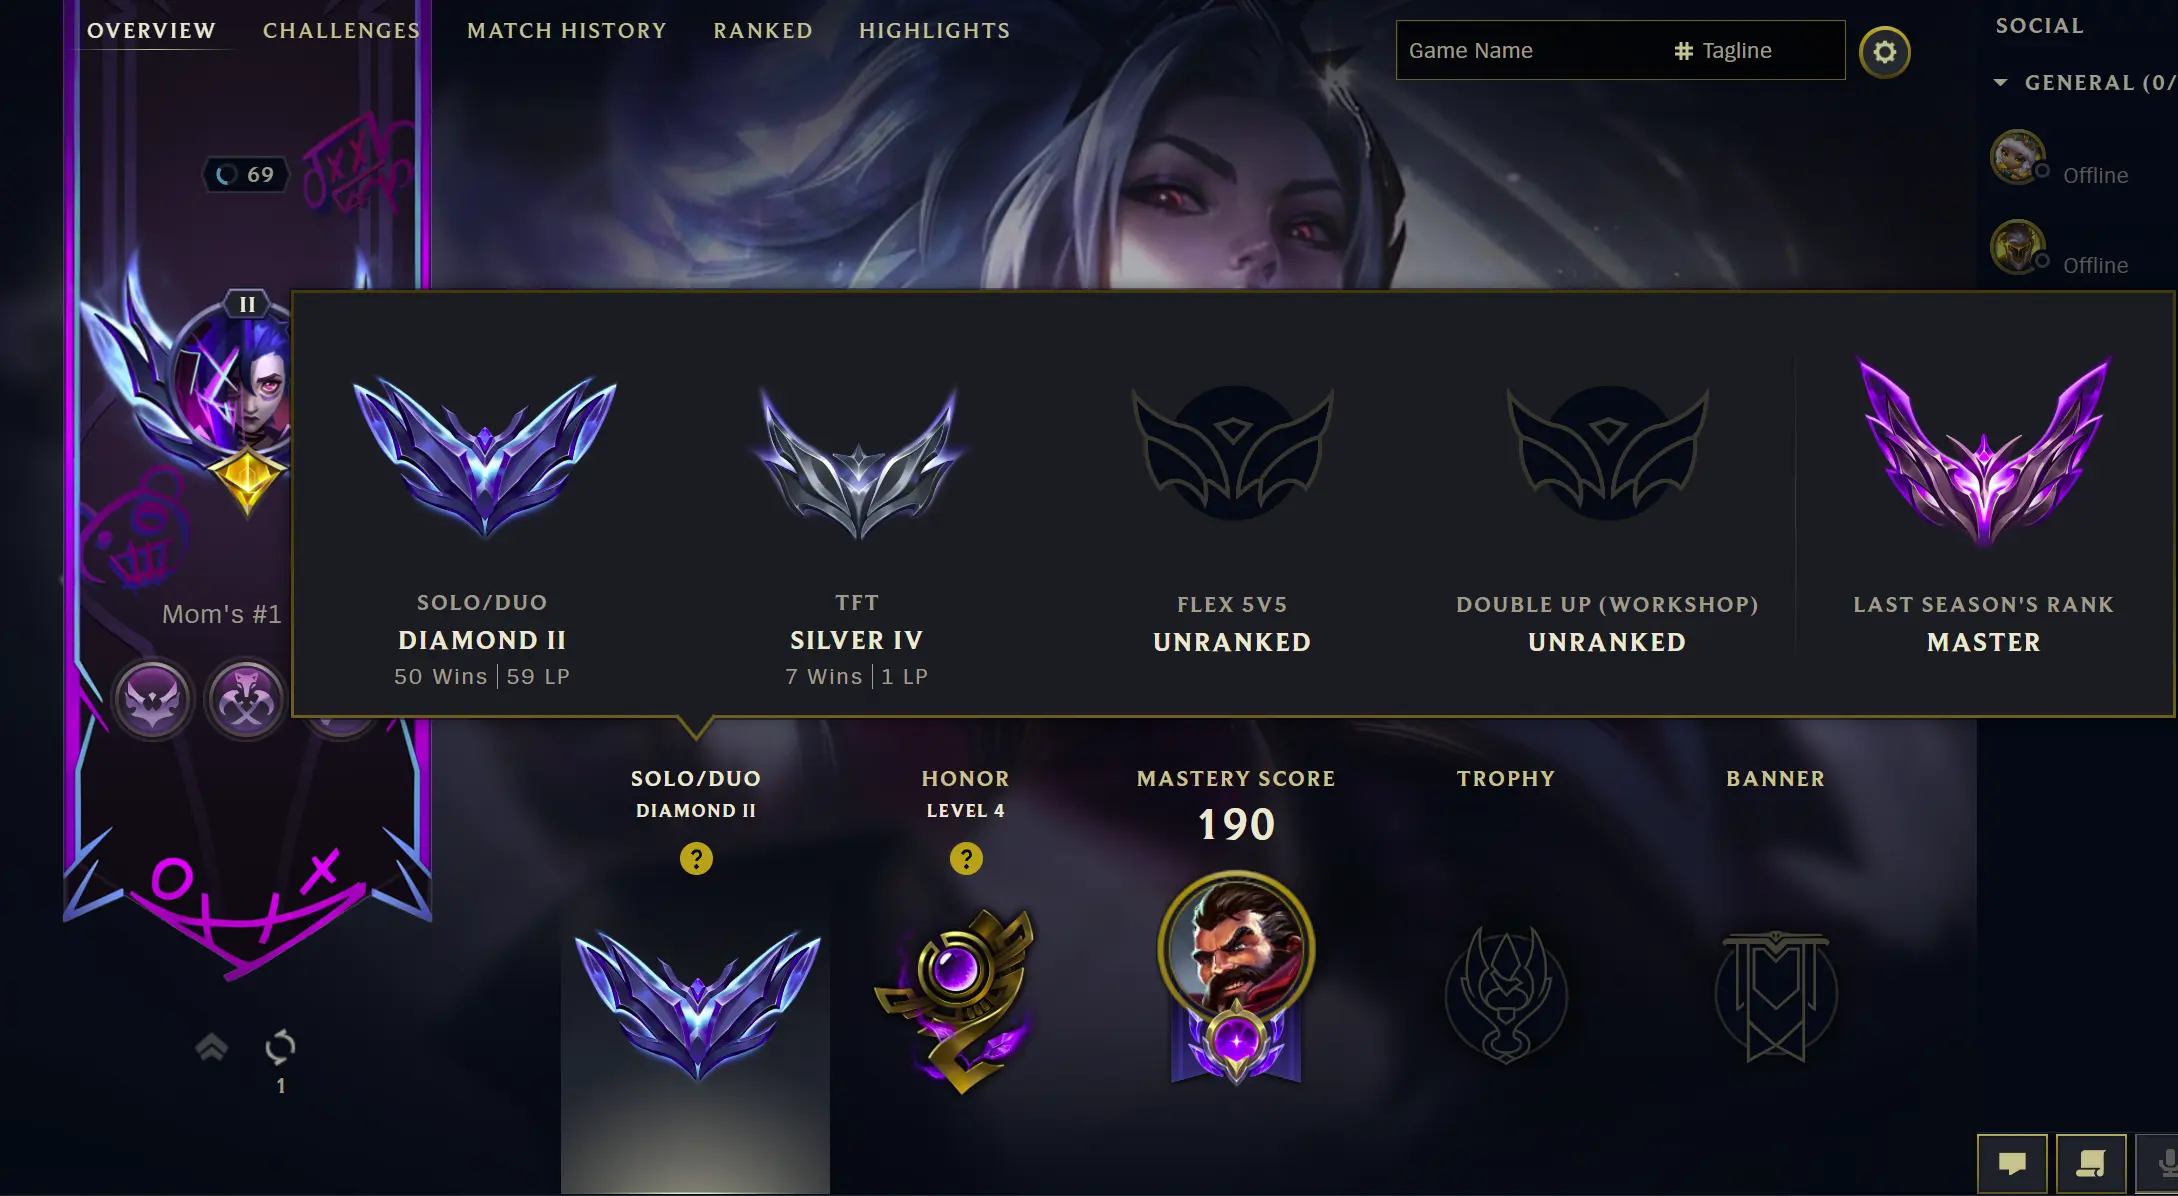This screenshot has height=1196, width=2178.
Task: Click the refresh arrows icon under banner
Action: pos(280,1047)
